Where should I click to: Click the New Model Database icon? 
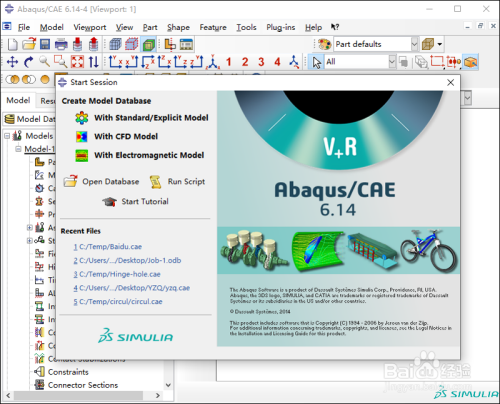[x=13, y=44]
